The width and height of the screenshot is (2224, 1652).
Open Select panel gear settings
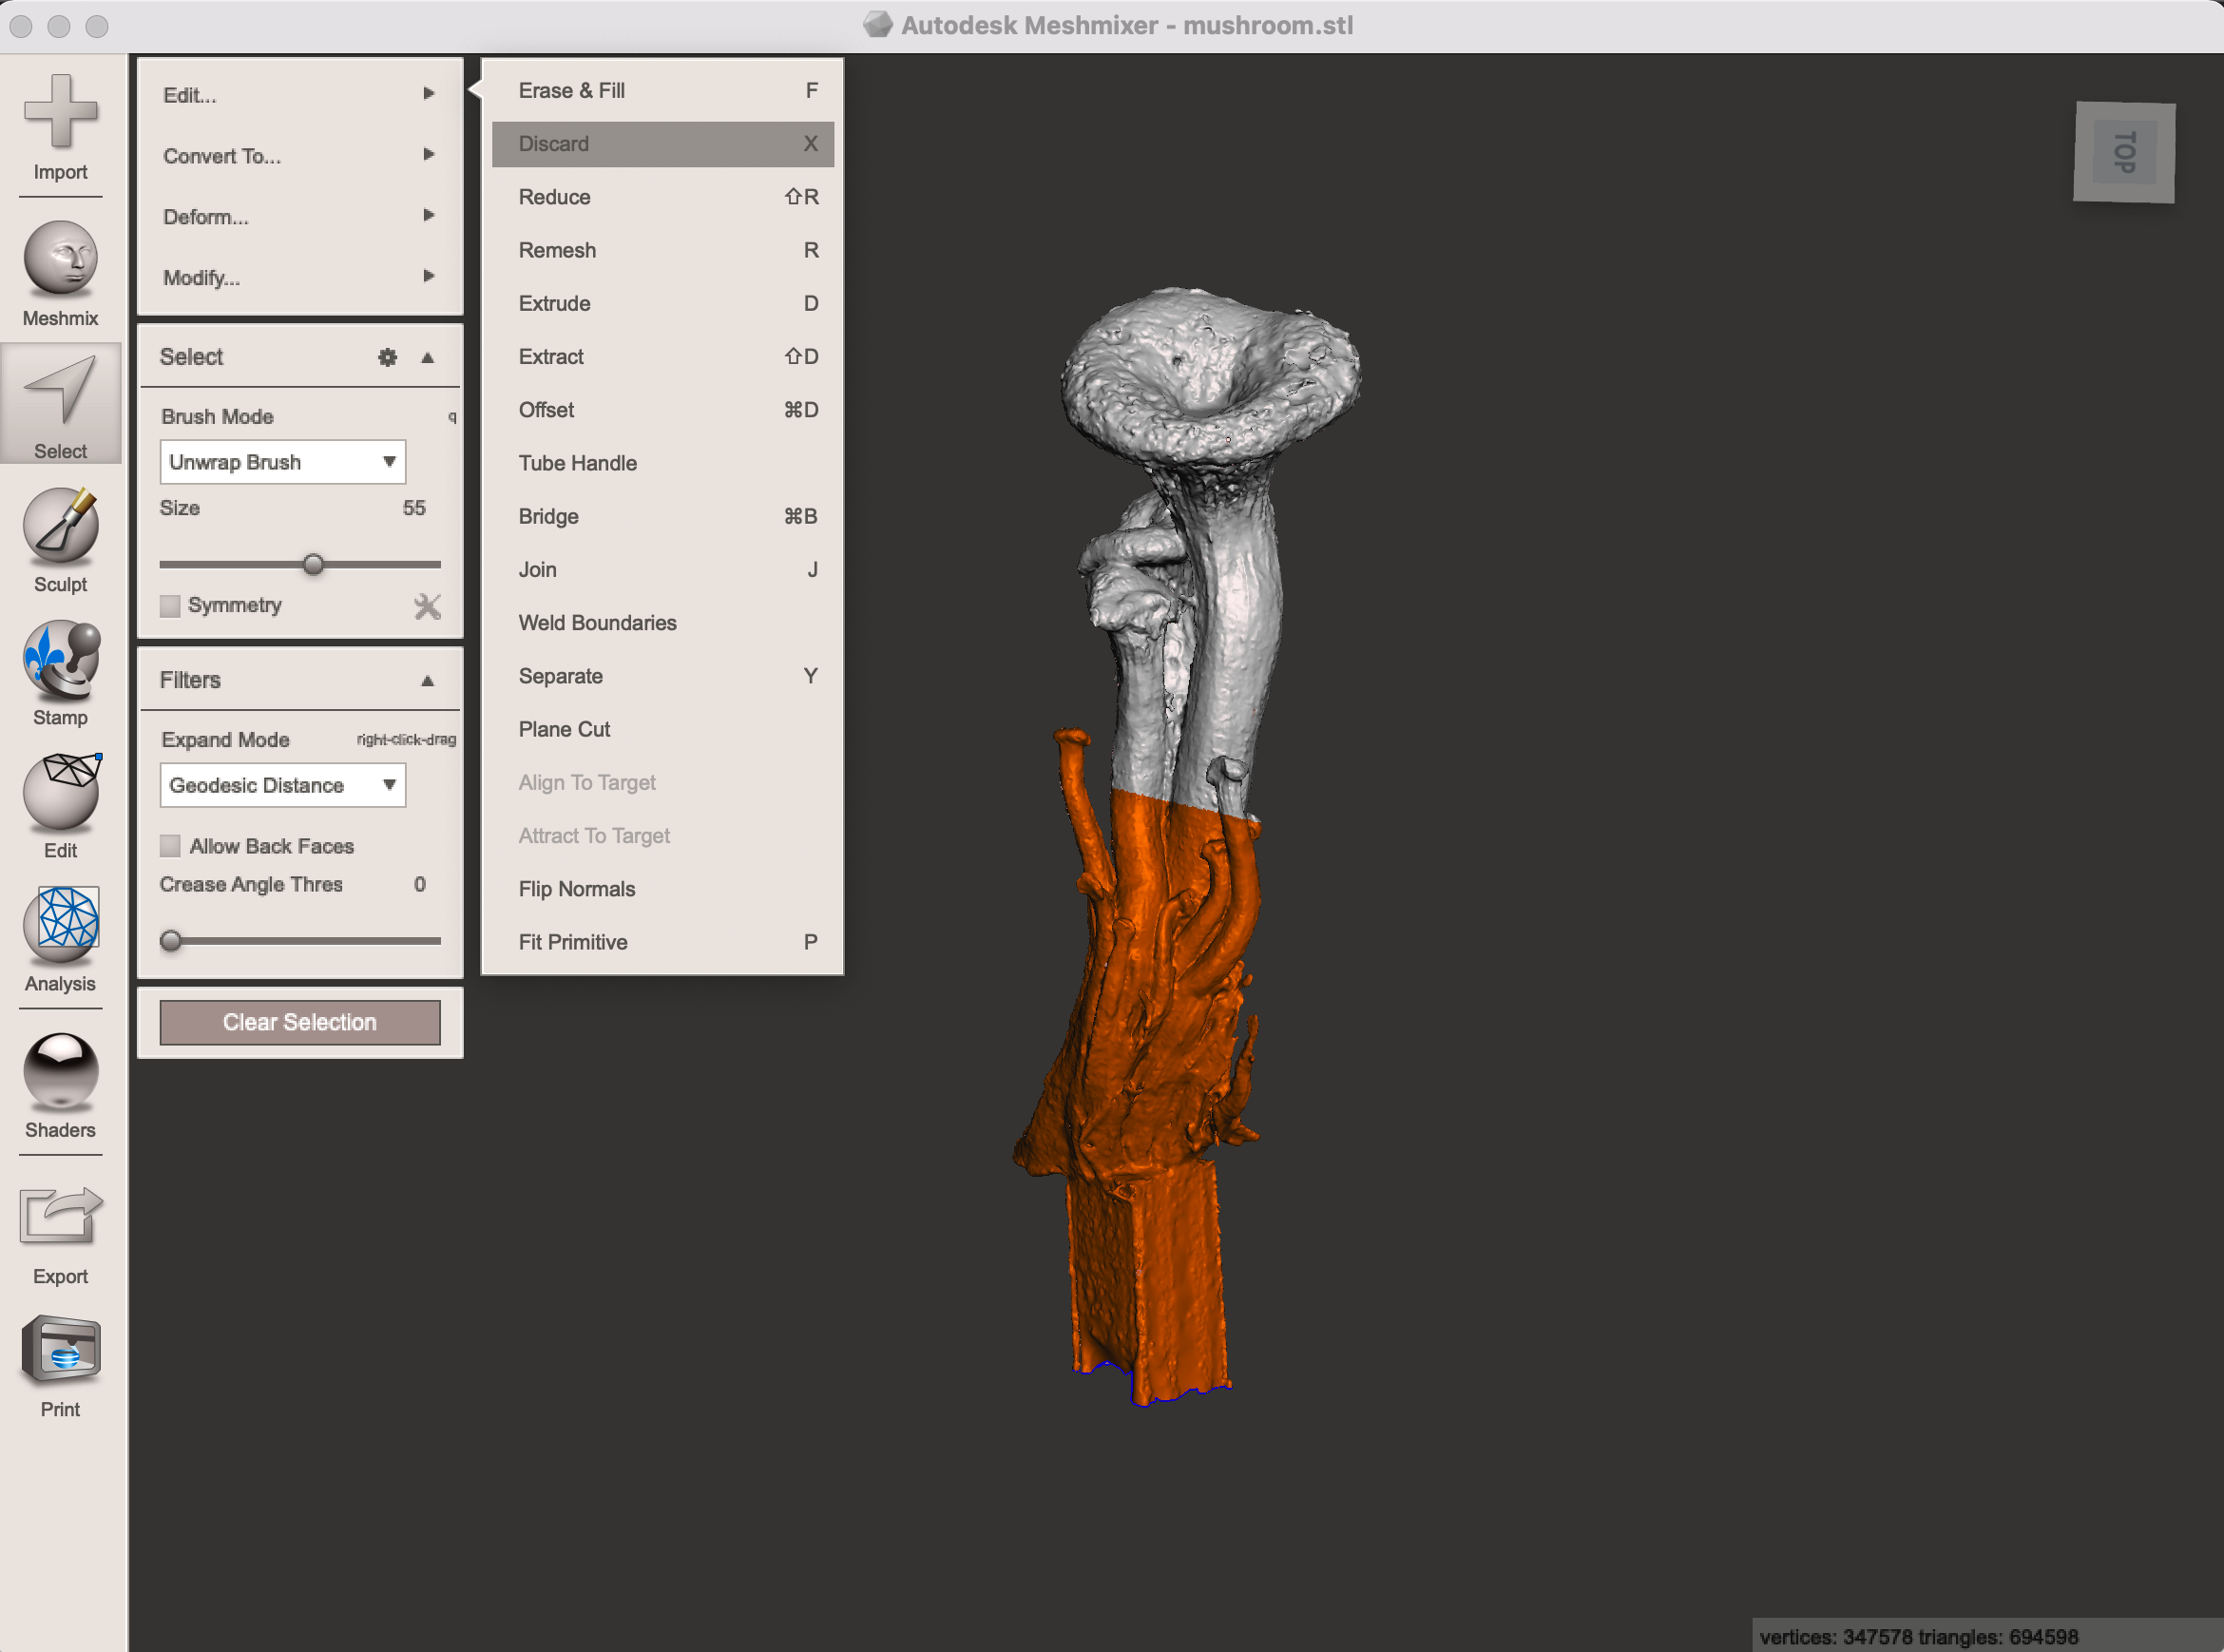[387, 357]
